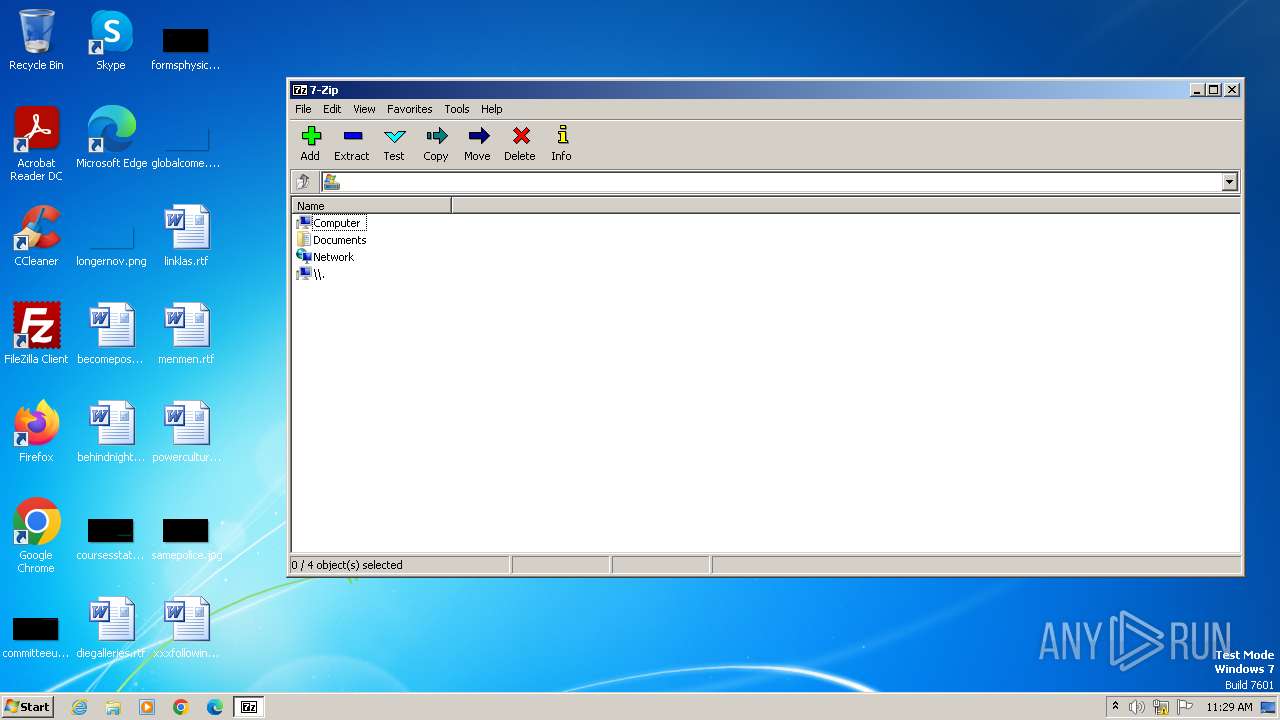Select the xxxfollowin… document on desktop
The height and width of the screenshot is (720, 1280).
(186, 628)
